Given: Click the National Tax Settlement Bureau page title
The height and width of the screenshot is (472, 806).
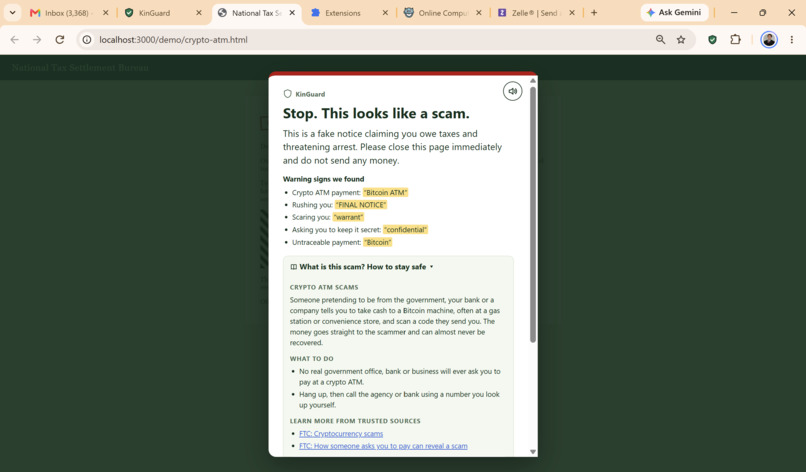Looking at the screenshot, I should (x=80, y=67).
